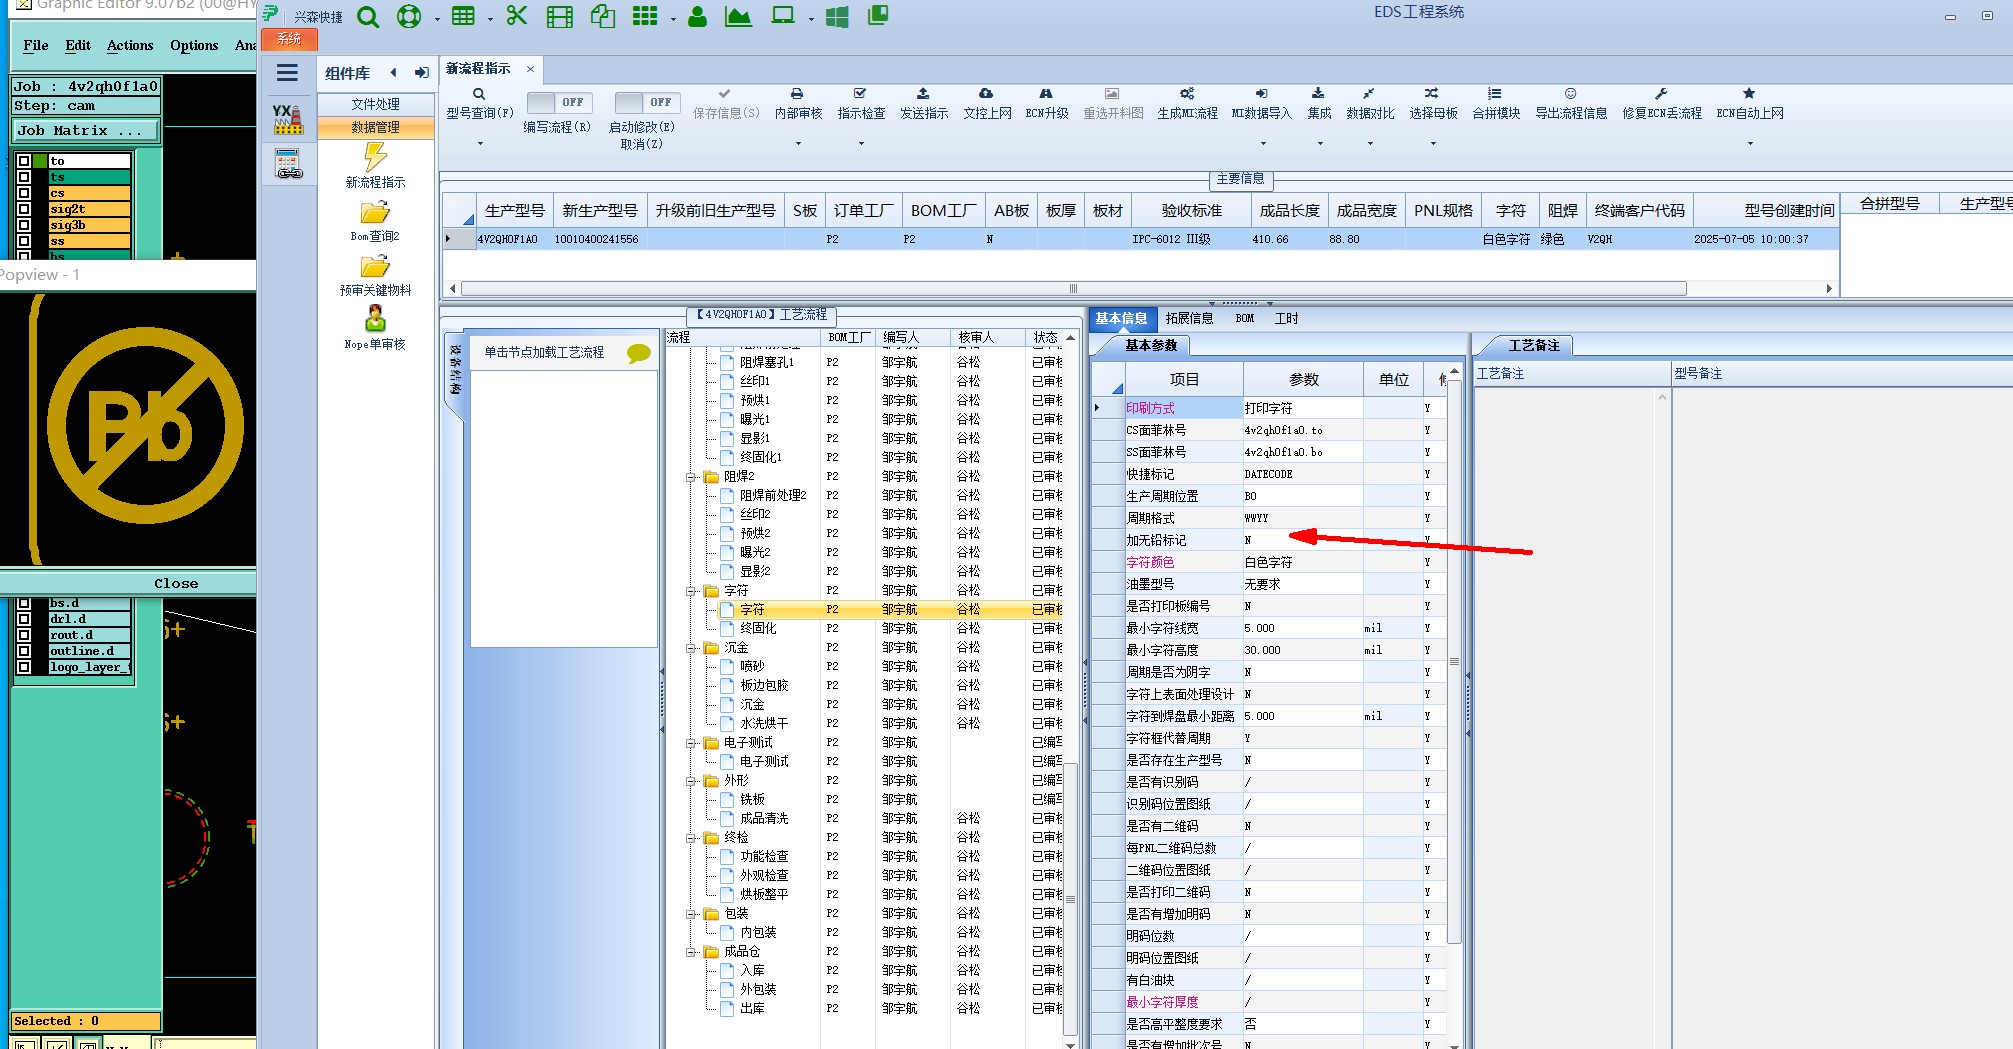Toggle the 编写流程(R) OFF switch
Screen dimensions: 2013x1049
click(x=559, y=102)
